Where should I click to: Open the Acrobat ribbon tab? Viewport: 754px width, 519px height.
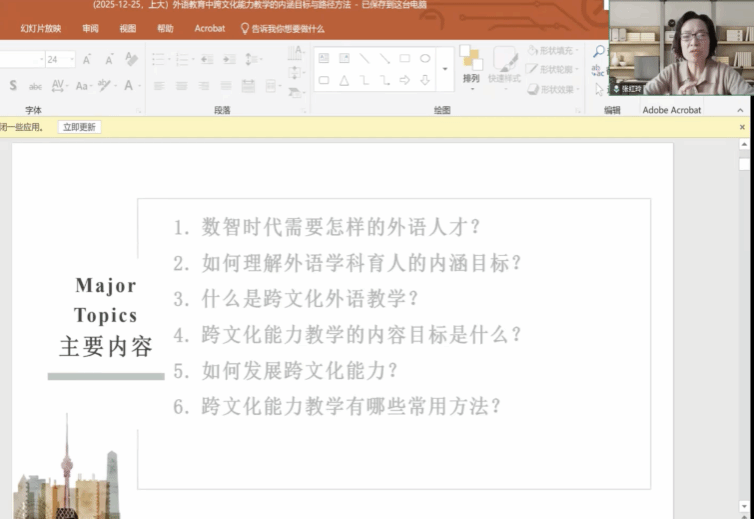click(210, 29)
